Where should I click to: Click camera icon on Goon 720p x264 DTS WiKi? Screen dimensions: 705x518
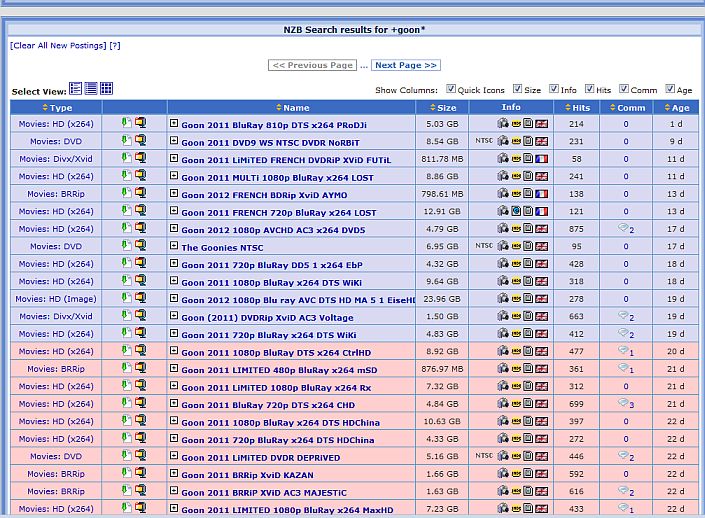(503, 334)
